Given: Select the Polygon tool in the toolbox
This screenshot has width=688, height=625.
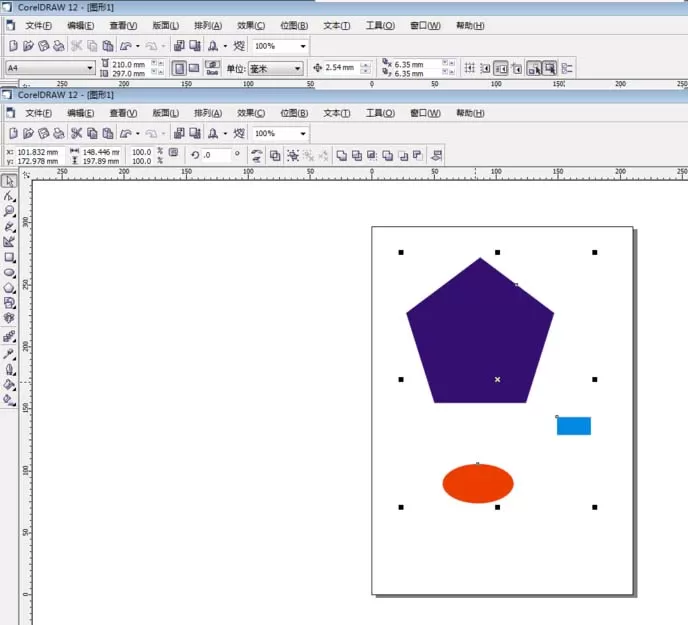Looking at the screenshot, I should pyautogui.click(x=9, y=288).
